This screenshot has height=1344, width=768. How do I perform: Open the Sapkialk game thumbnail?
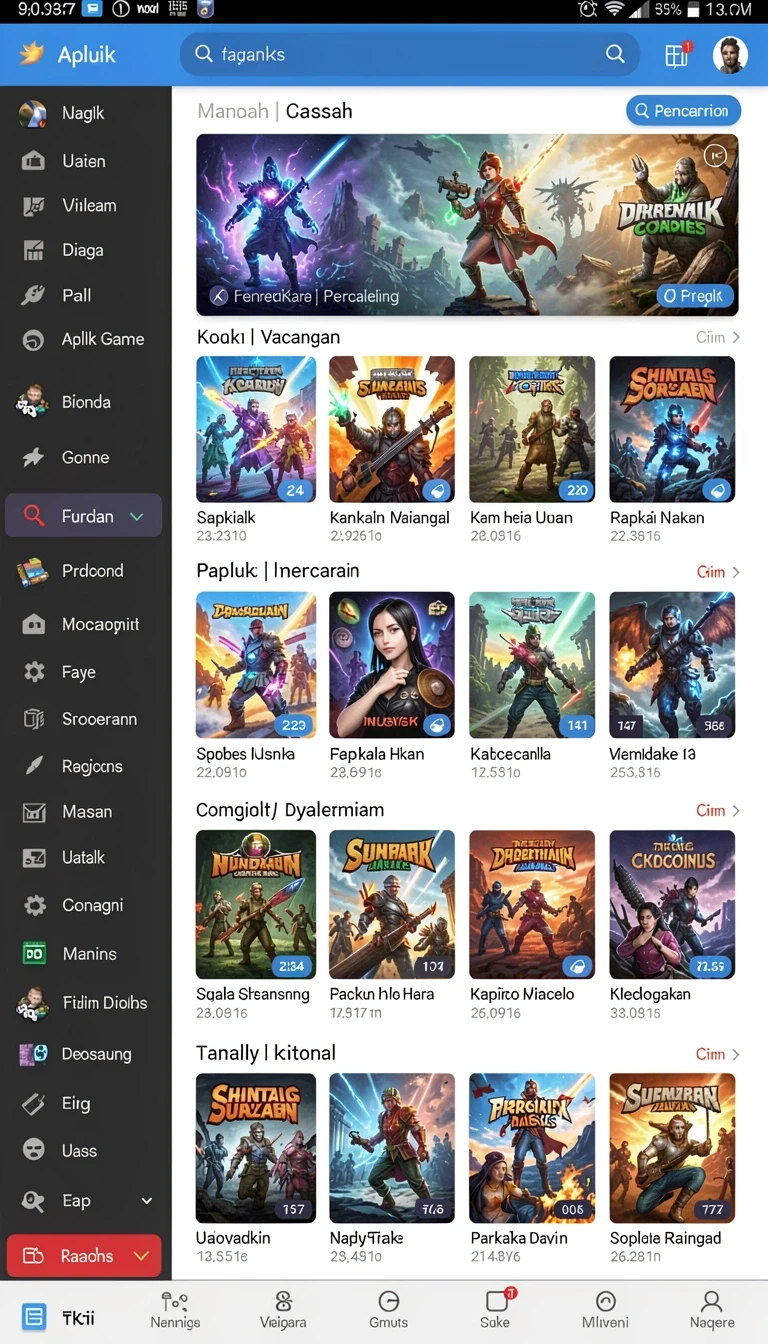[256, 430]
